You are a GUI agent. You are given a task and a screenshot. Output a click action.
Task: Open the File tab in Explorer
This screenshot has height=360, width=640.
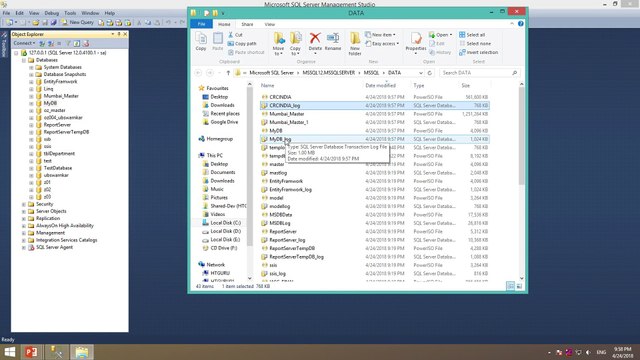pyautogui.click(x=201, y=24)
